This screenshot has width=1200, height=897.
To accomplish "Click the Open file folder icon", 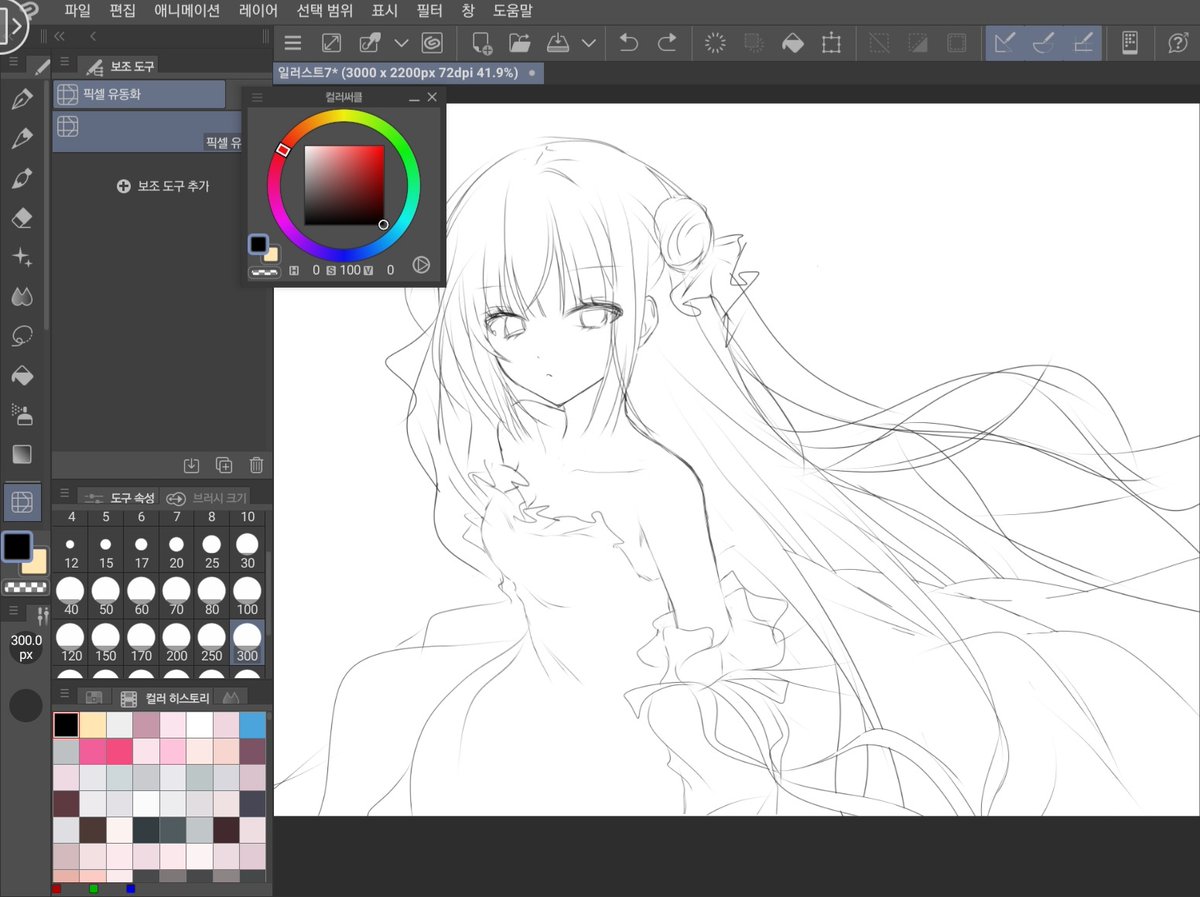I will 519,43.
